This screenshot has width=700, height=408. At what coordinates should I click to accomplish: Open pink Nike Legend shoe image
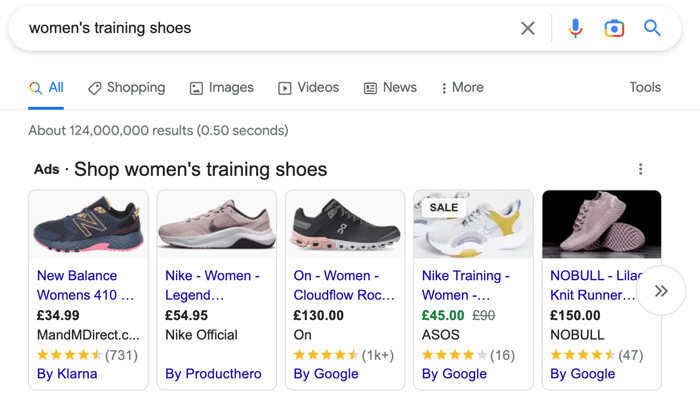(x=217, y=225)
